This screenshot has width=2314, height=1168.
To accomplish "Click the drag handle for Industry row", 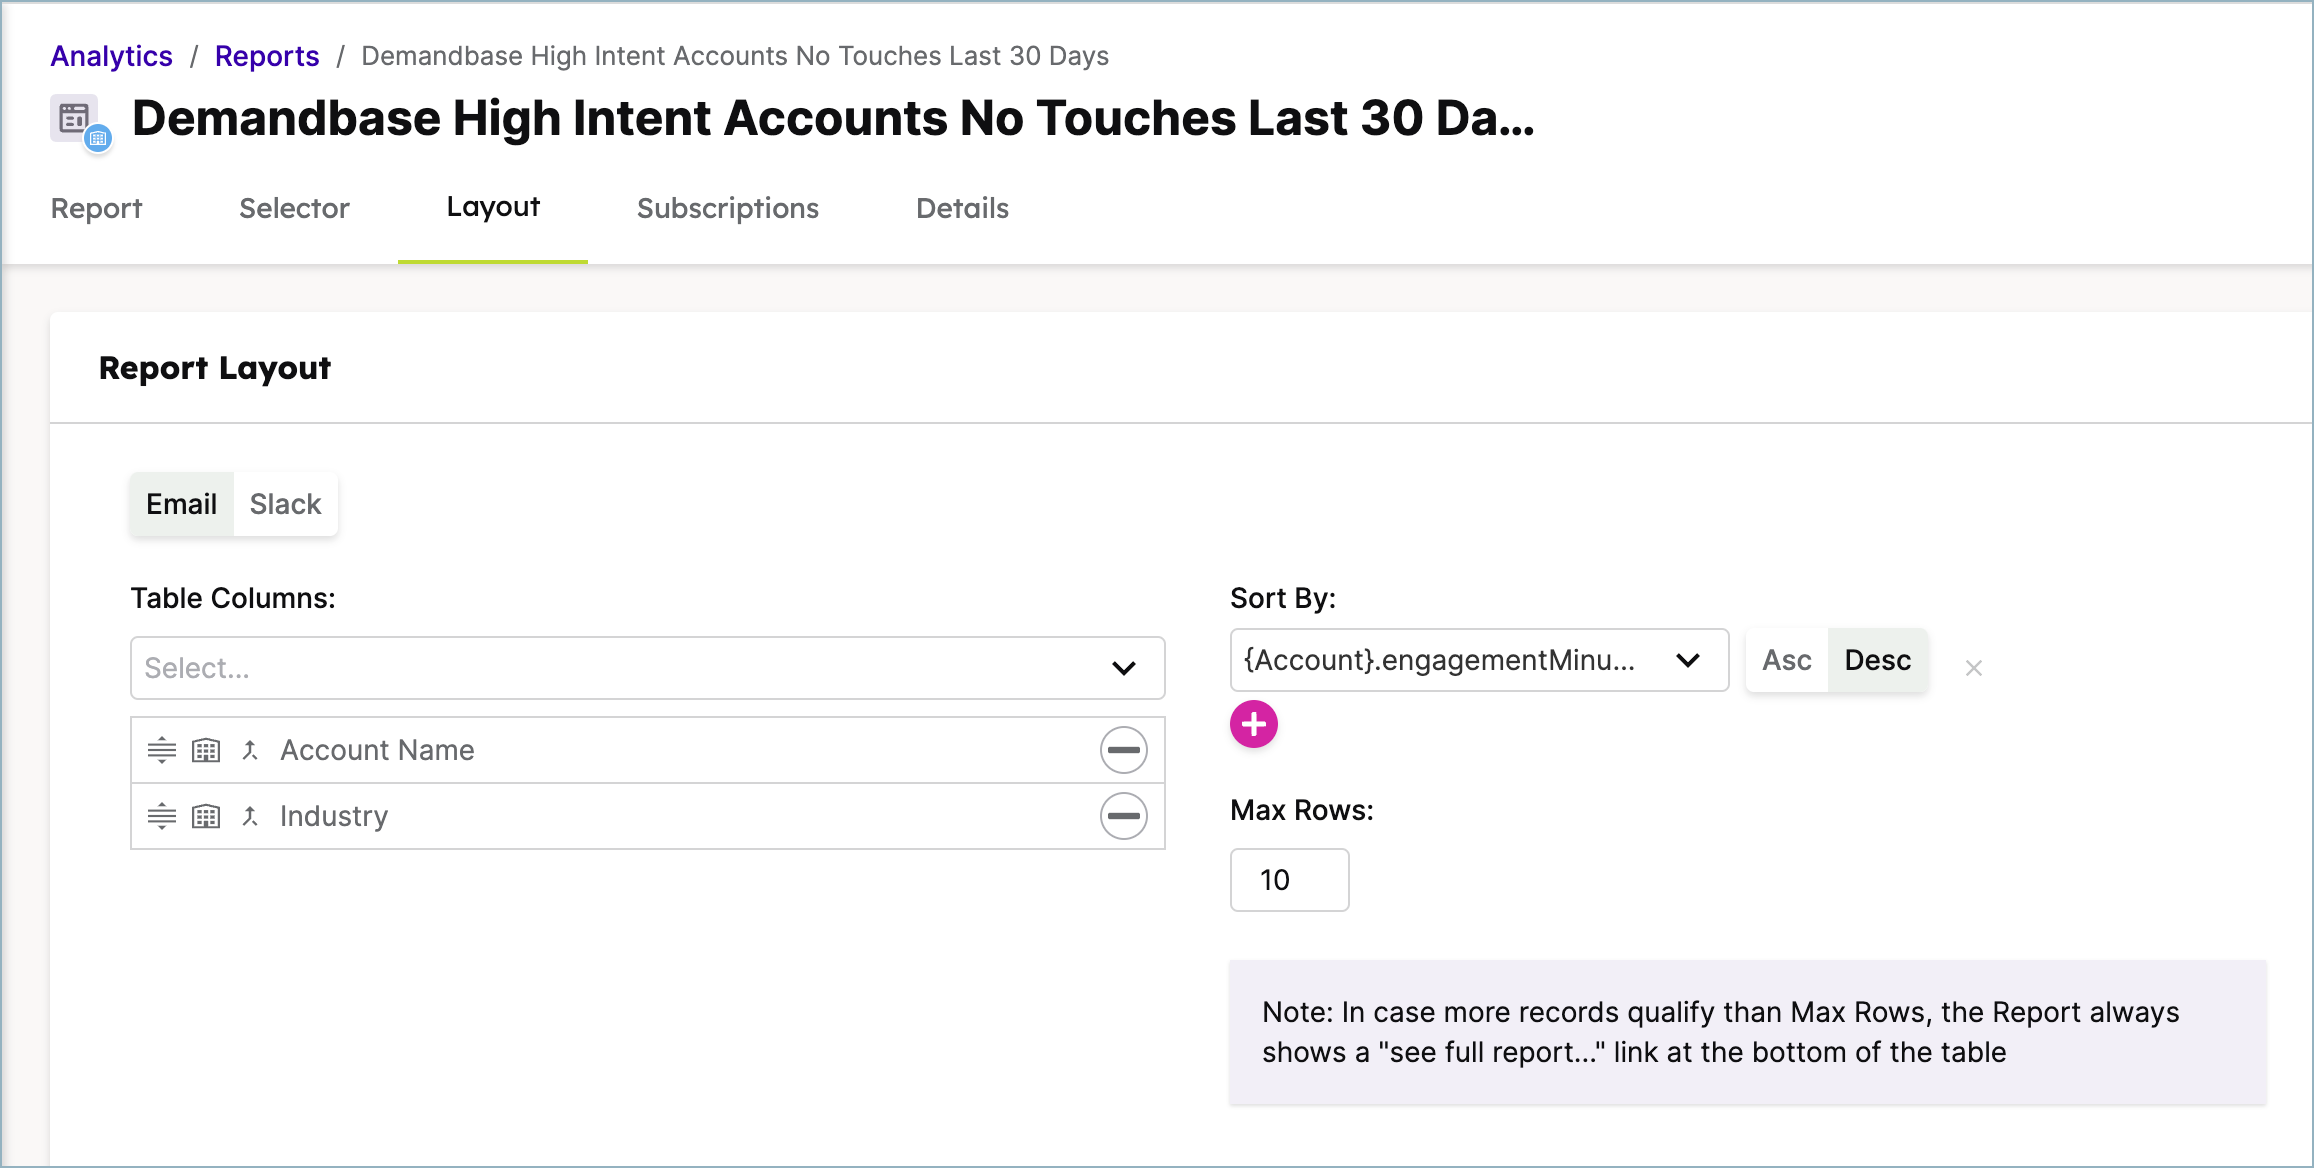I will point(162,816).
